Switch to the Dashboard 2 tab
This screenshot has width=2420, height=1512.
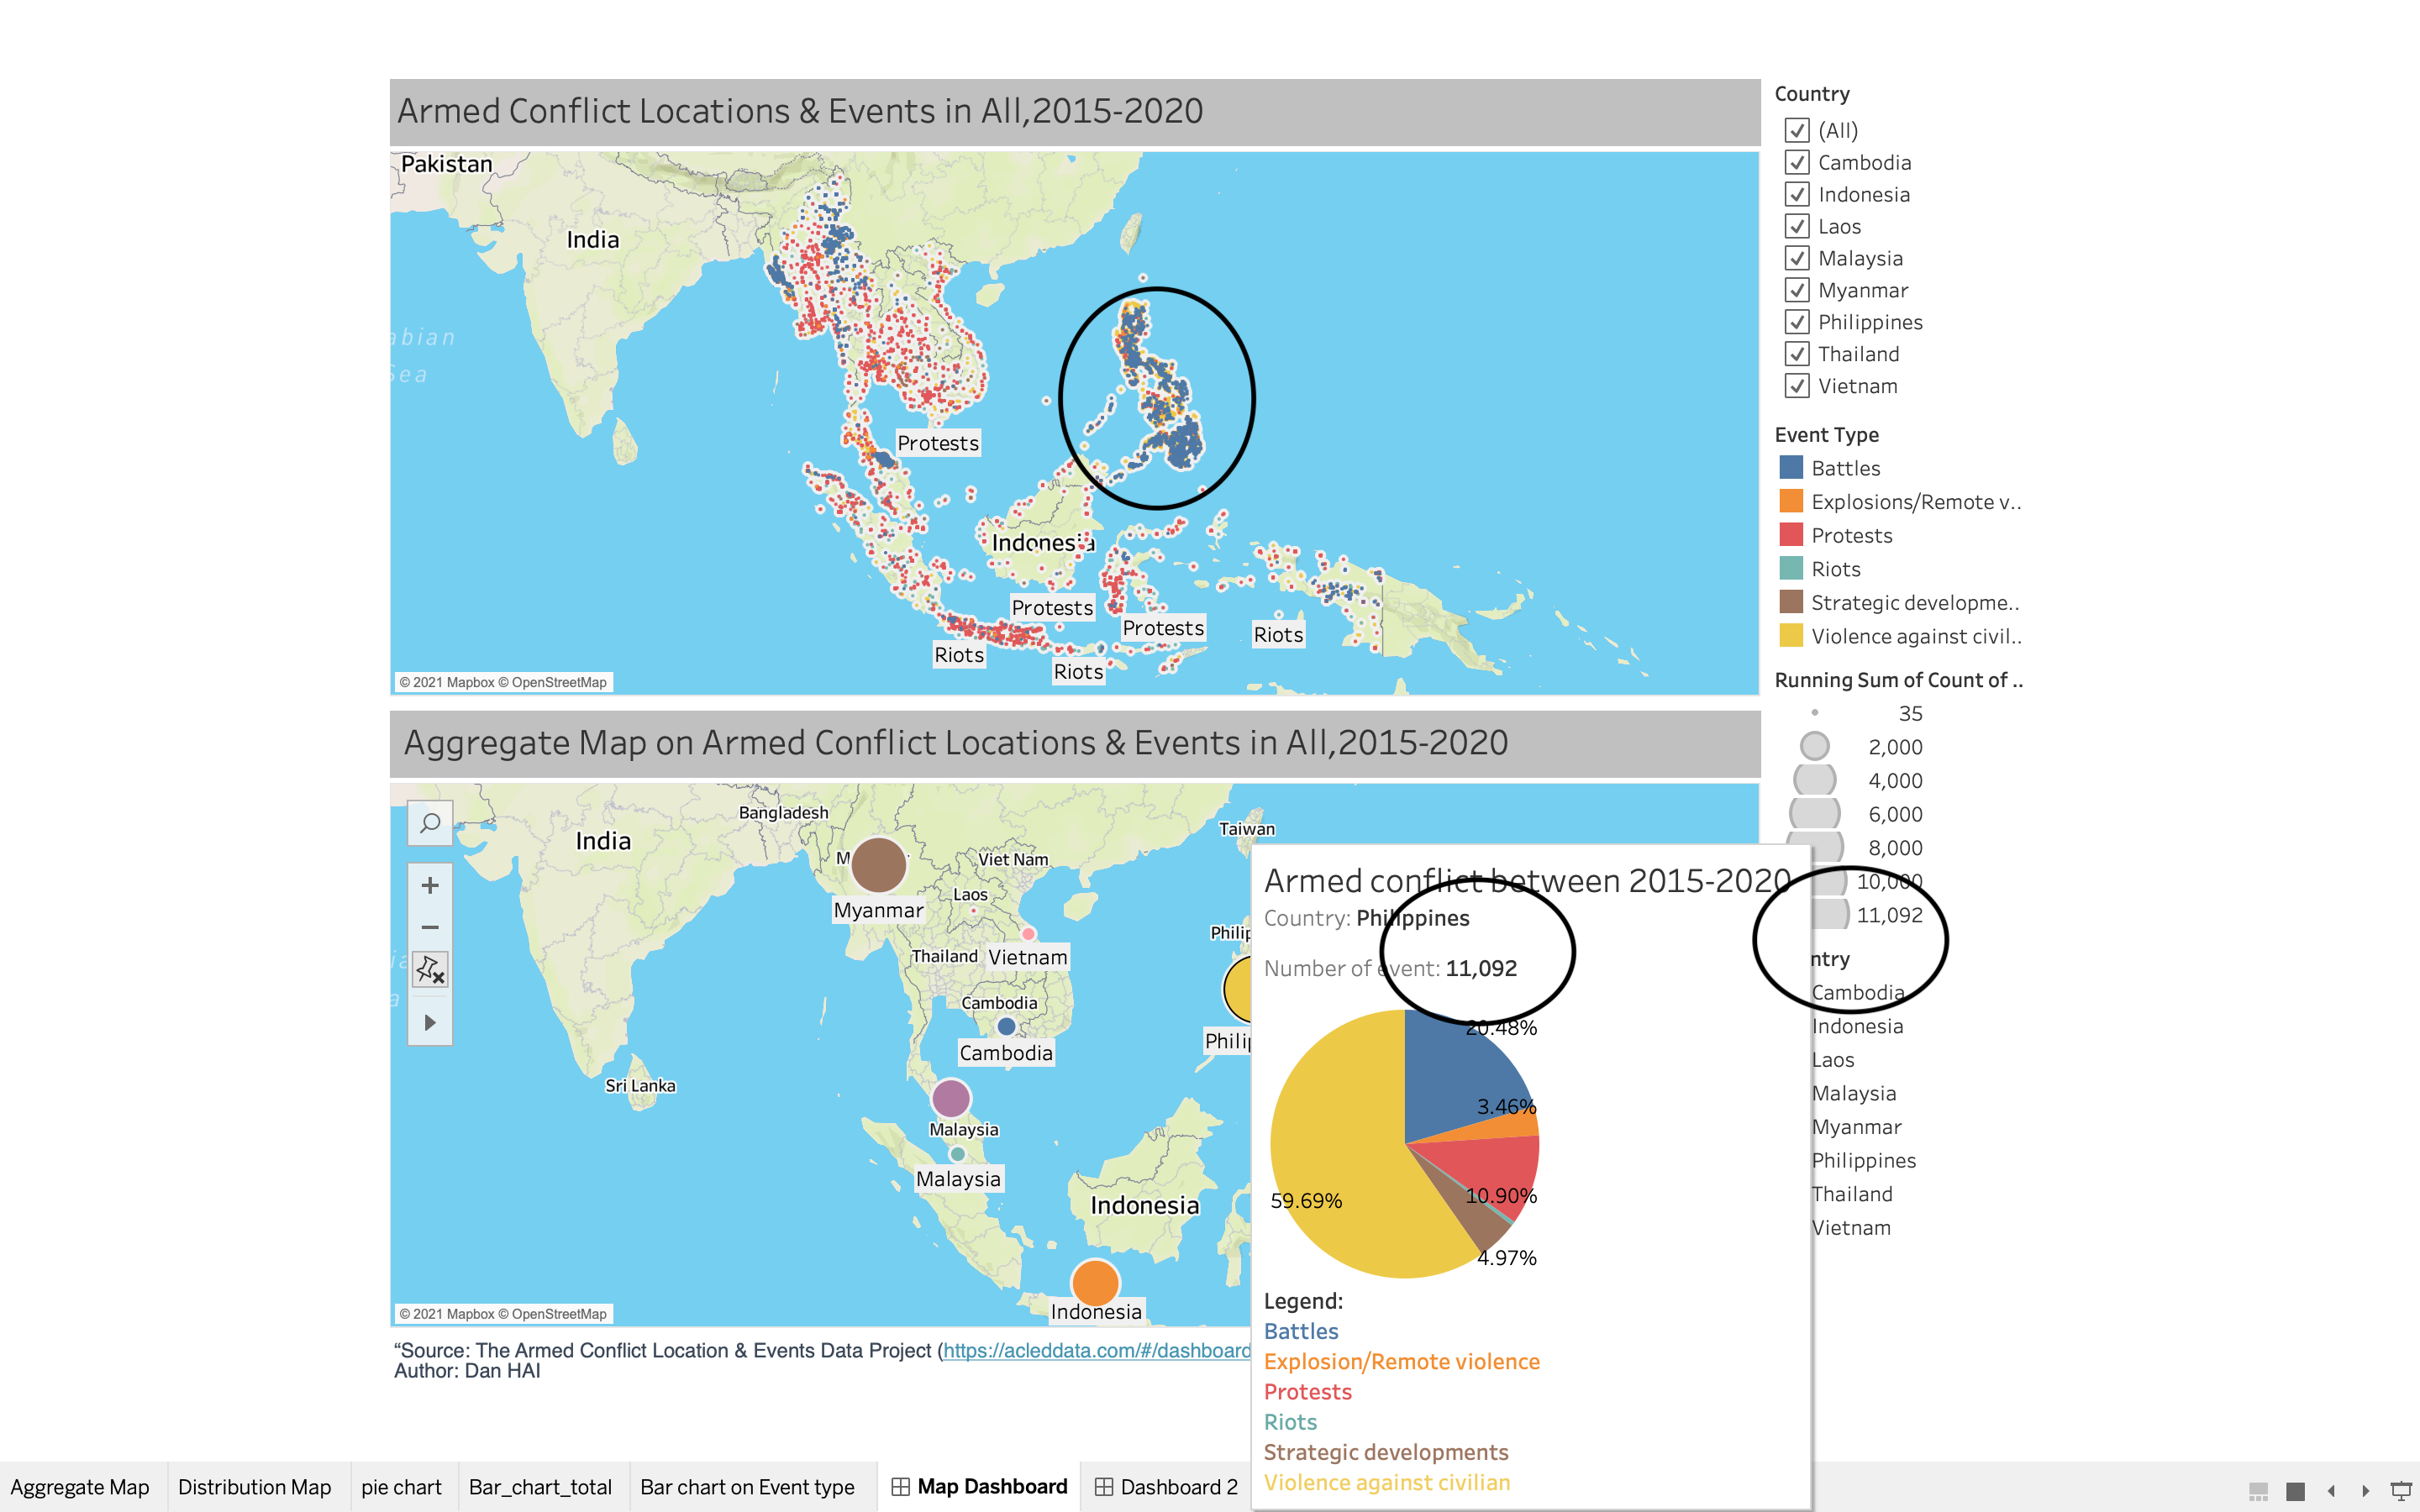pyautogui.click(x=1166, y=1487)
